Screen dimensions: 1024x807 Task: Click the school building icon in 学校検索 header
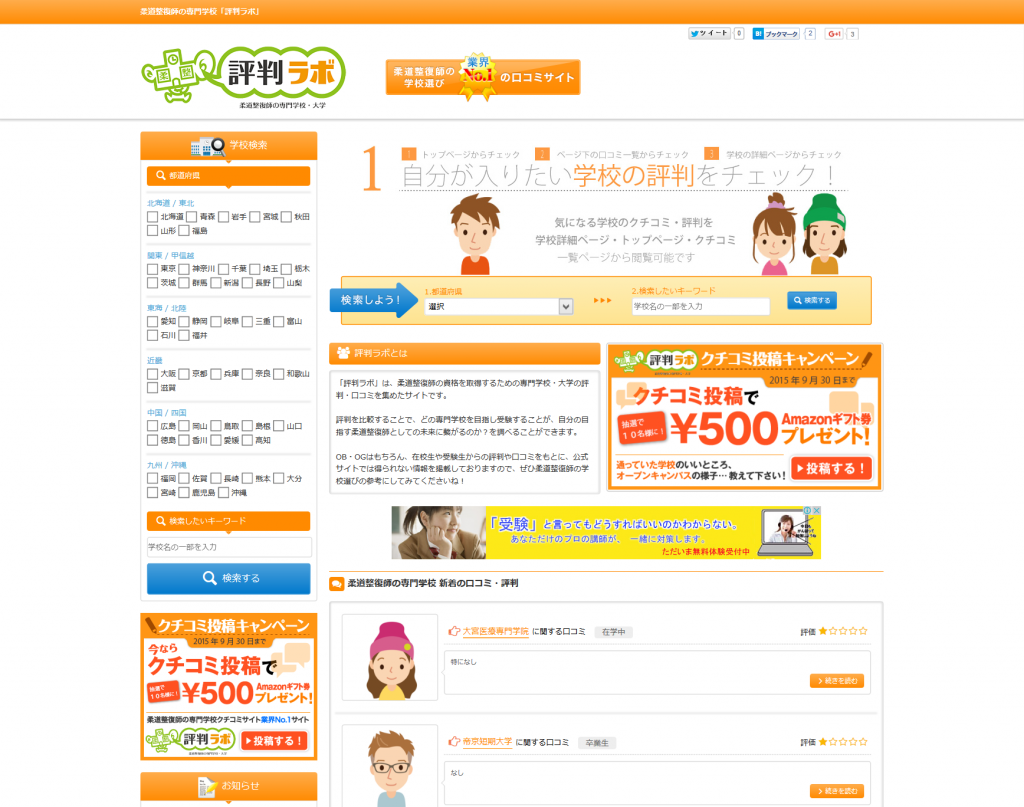pos(207,145)
